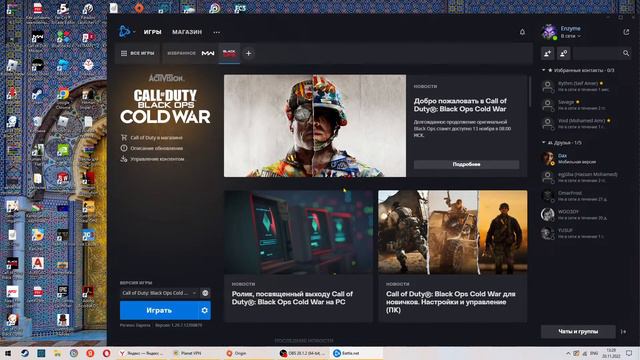640x360 pixels.
Task: Collapse the Друзья section
Action: tap(544, 142)
